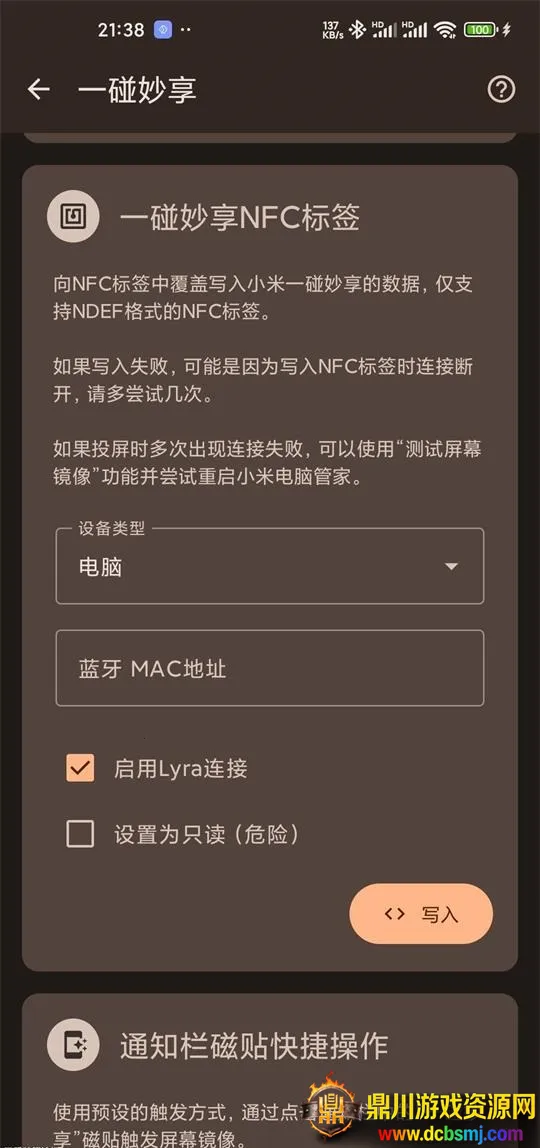540x1148 pixels.
Task: Focus the 蓝牙 MAC地址 input field
Action: [x=270, y=668]
